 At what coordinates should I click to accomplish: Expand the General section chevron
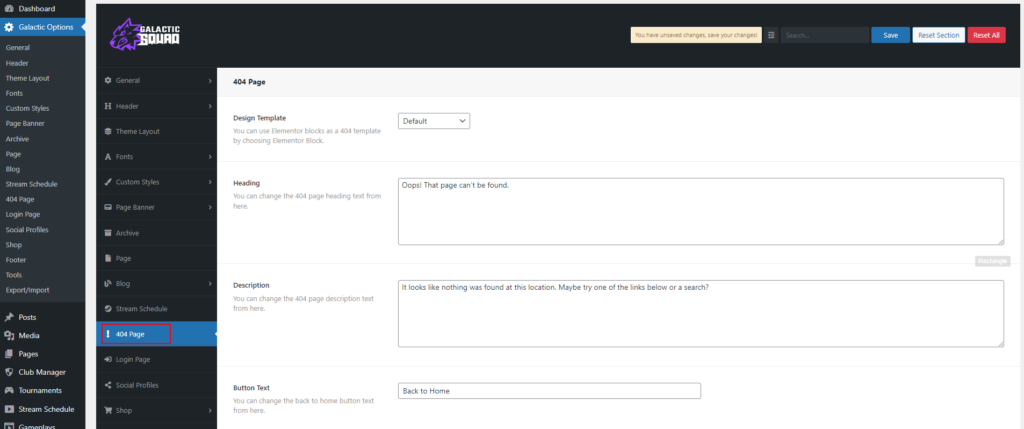(210, 80)
